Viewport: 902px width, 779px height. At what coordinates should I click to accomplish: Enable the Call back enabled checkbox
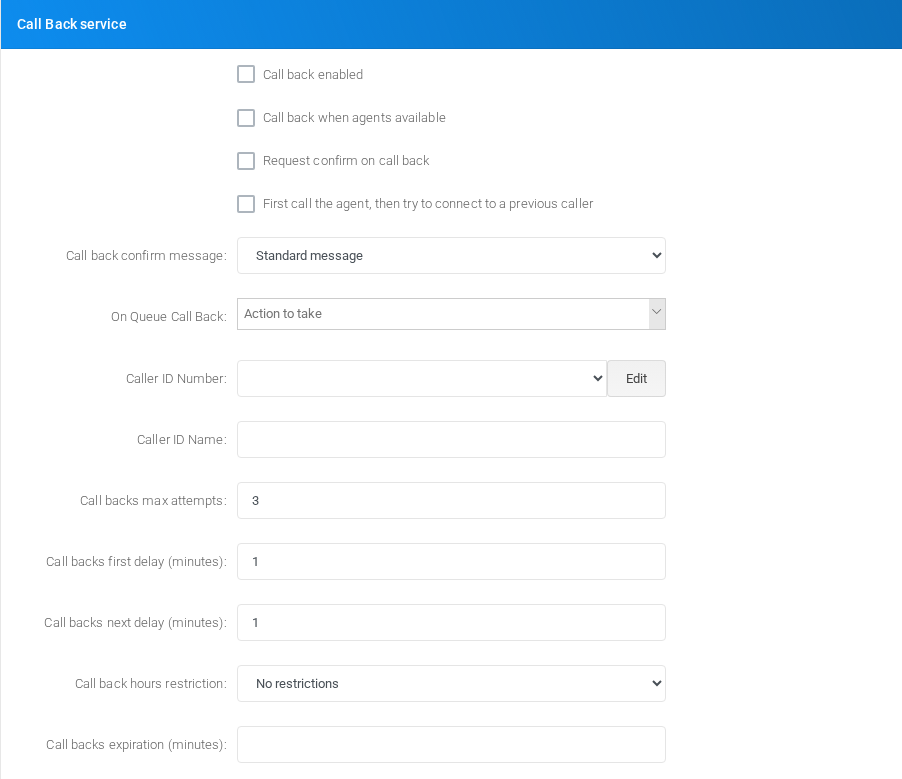coord(246,74)
